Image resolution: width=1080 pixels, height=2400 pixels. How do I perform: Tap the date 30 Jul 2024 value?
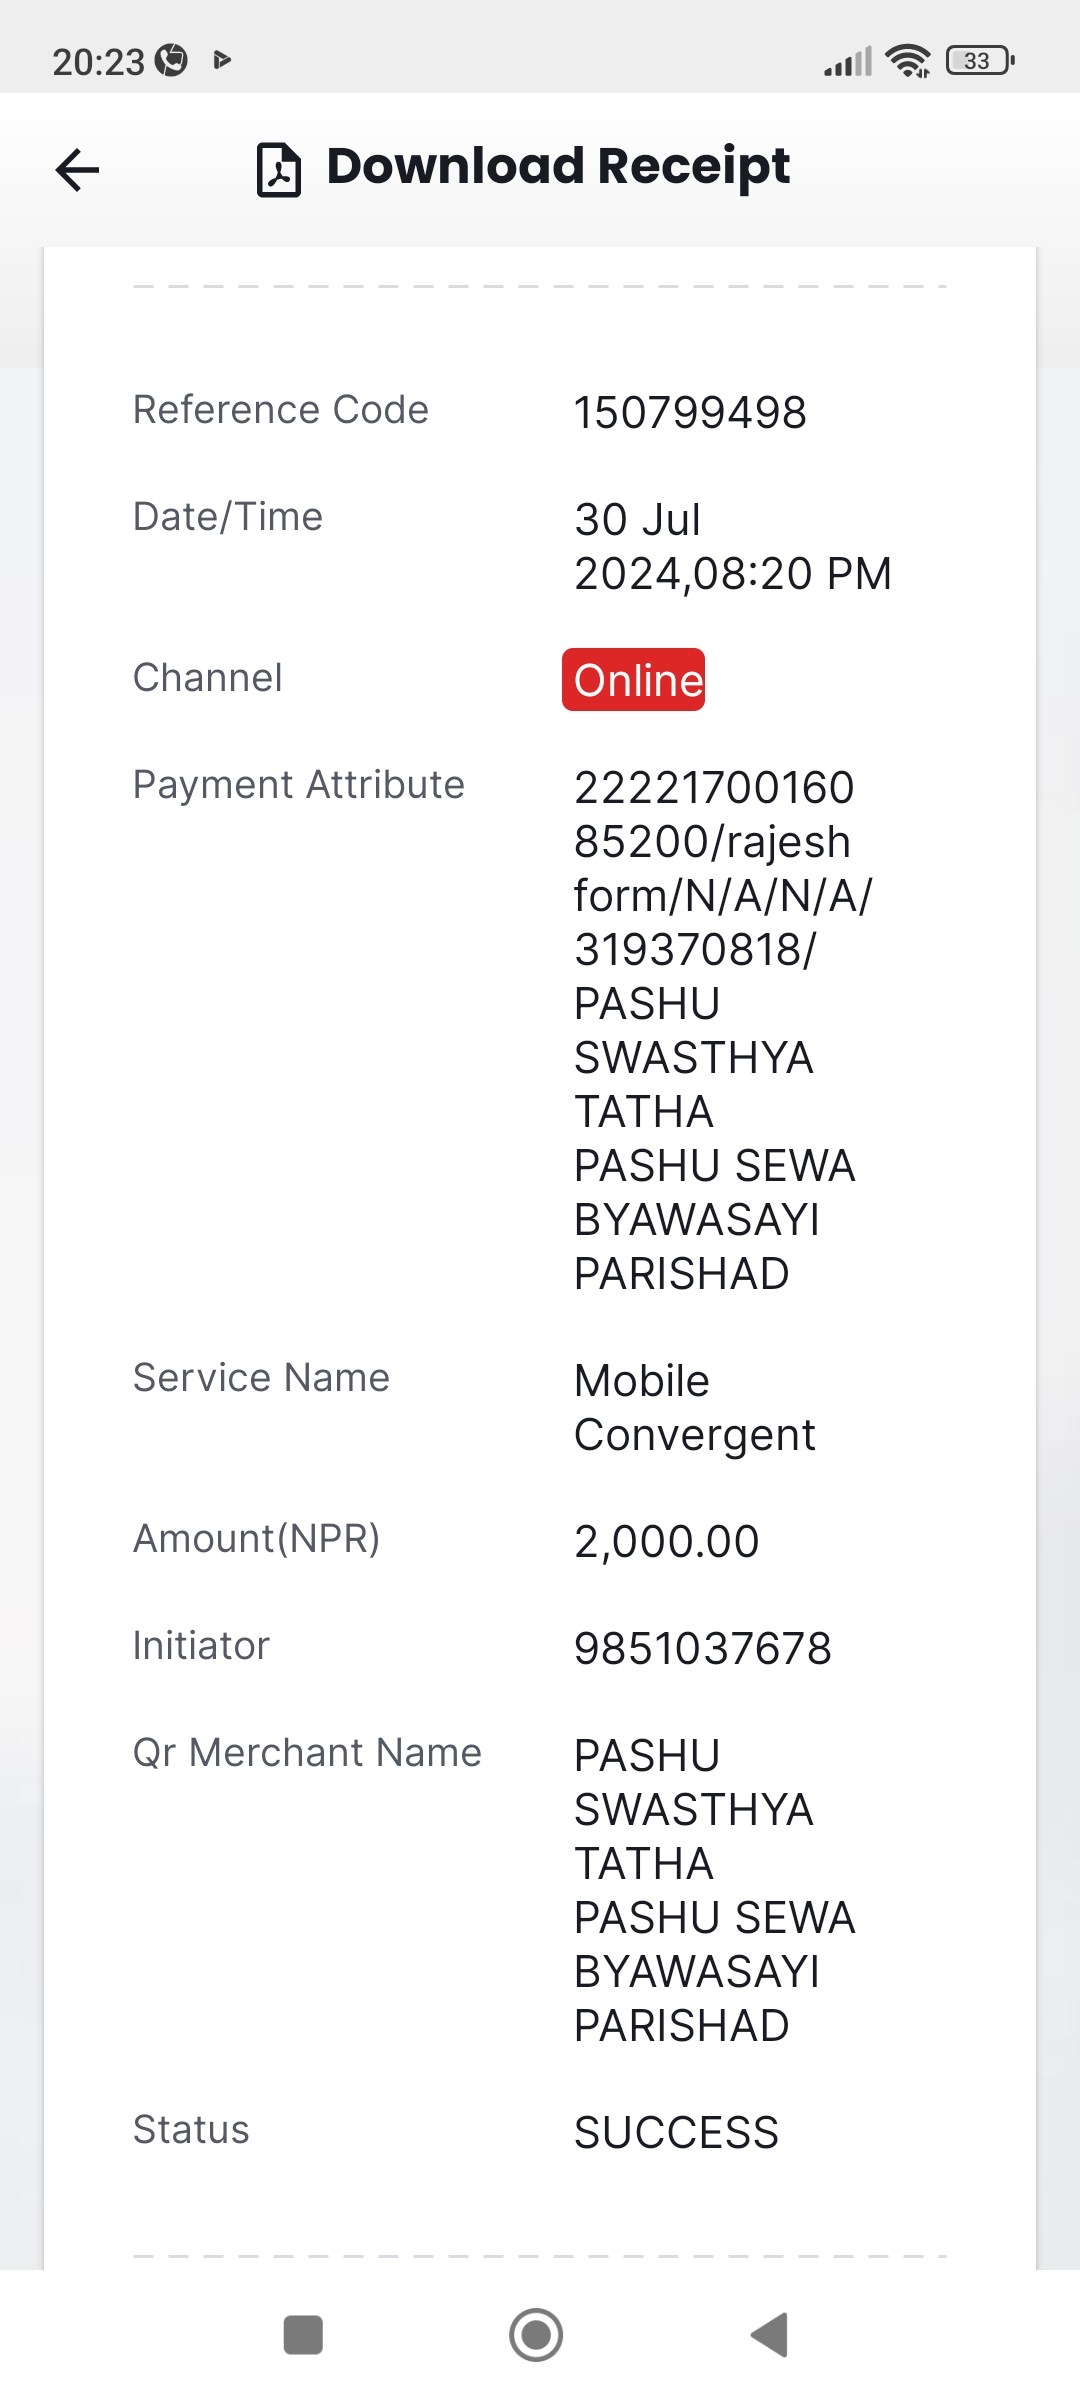733,546
